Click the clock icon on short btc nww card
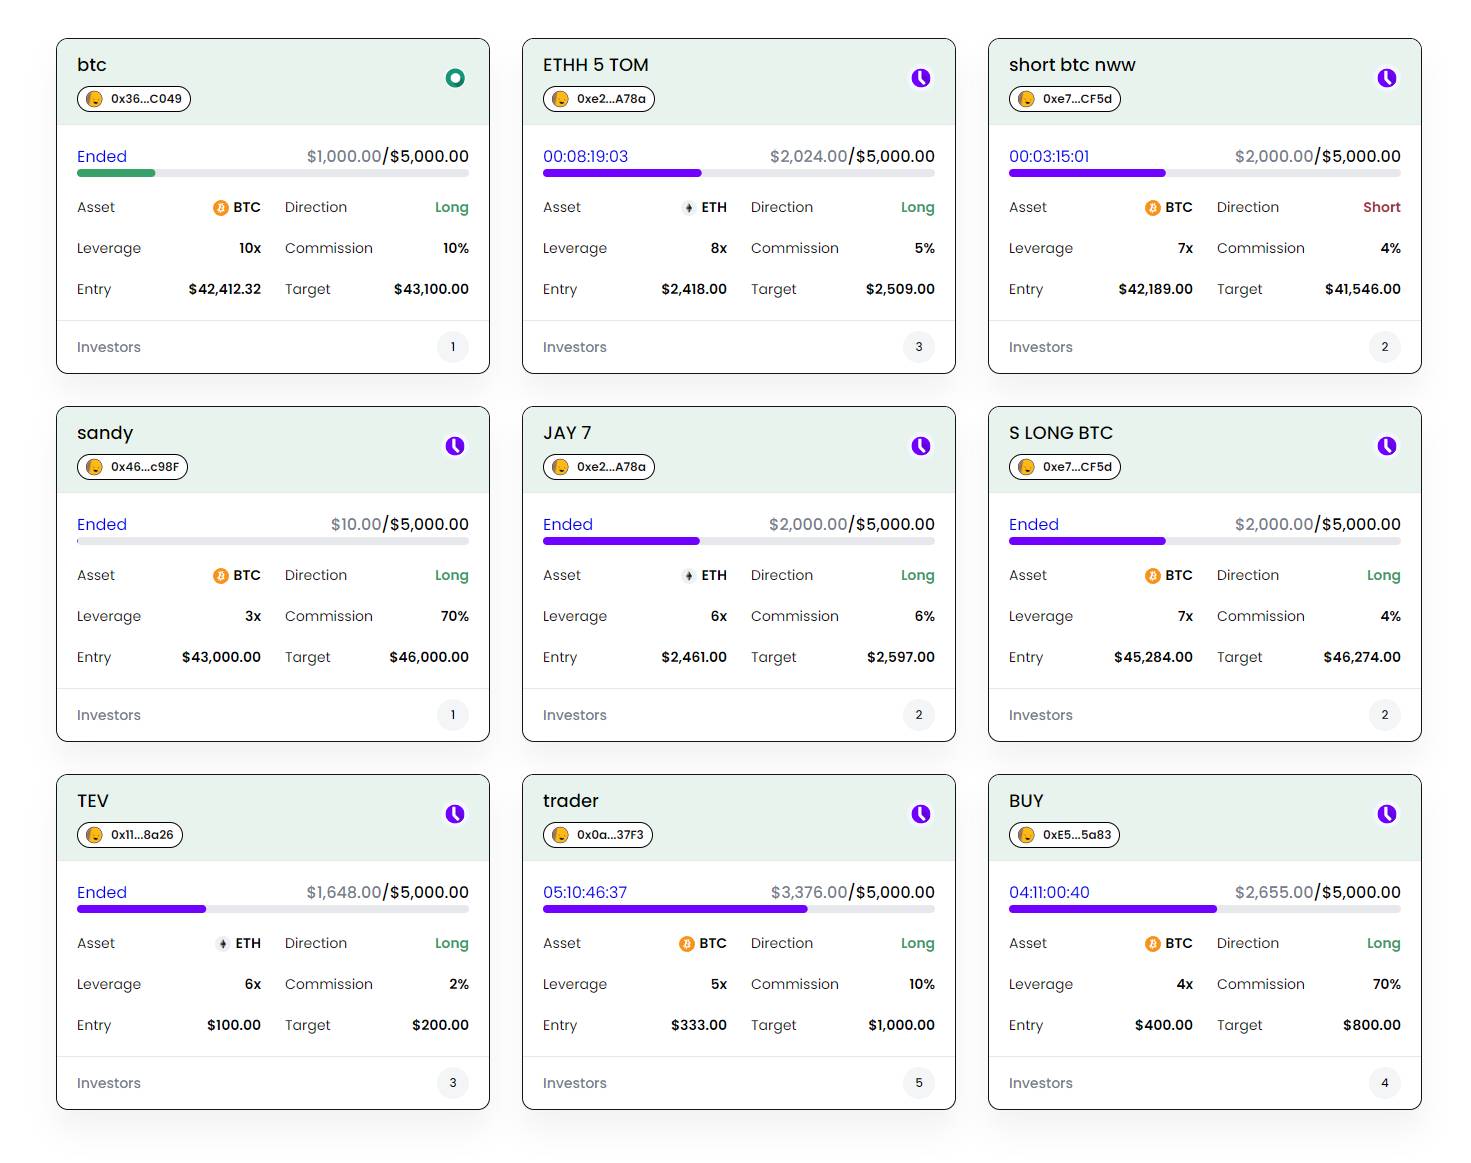The height and width of the screenshot is (1163, 1471). point(1387,78)
